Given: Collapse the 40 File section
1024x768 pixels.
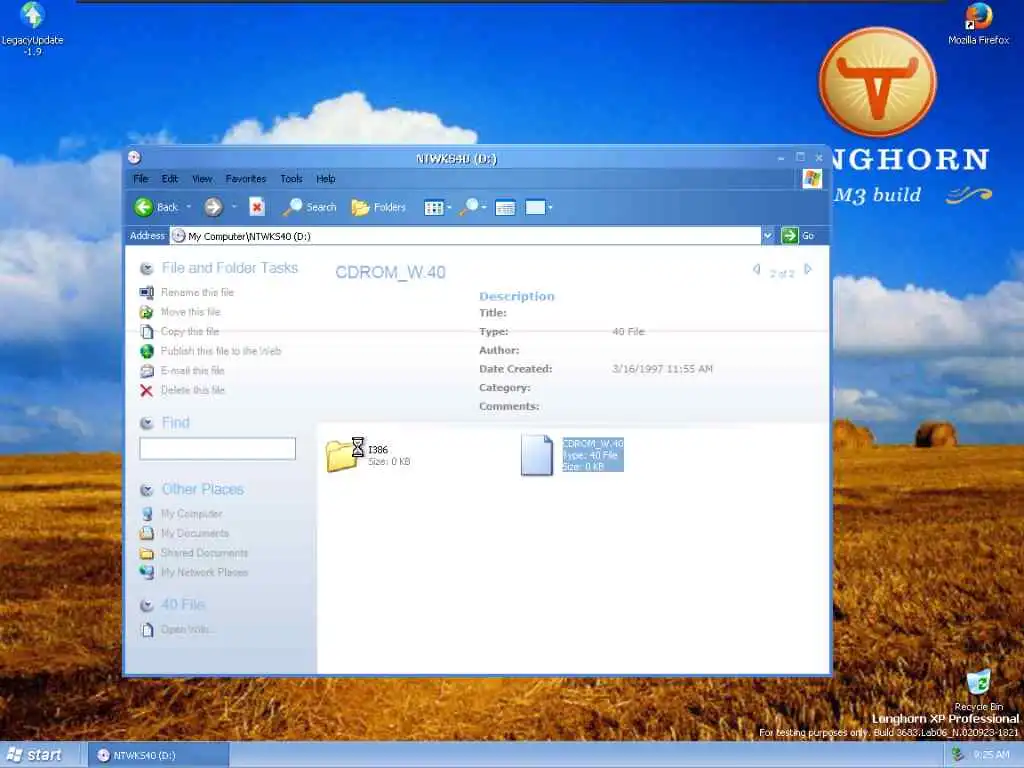Looking at the screenshot, I should [x=147, y=605].
